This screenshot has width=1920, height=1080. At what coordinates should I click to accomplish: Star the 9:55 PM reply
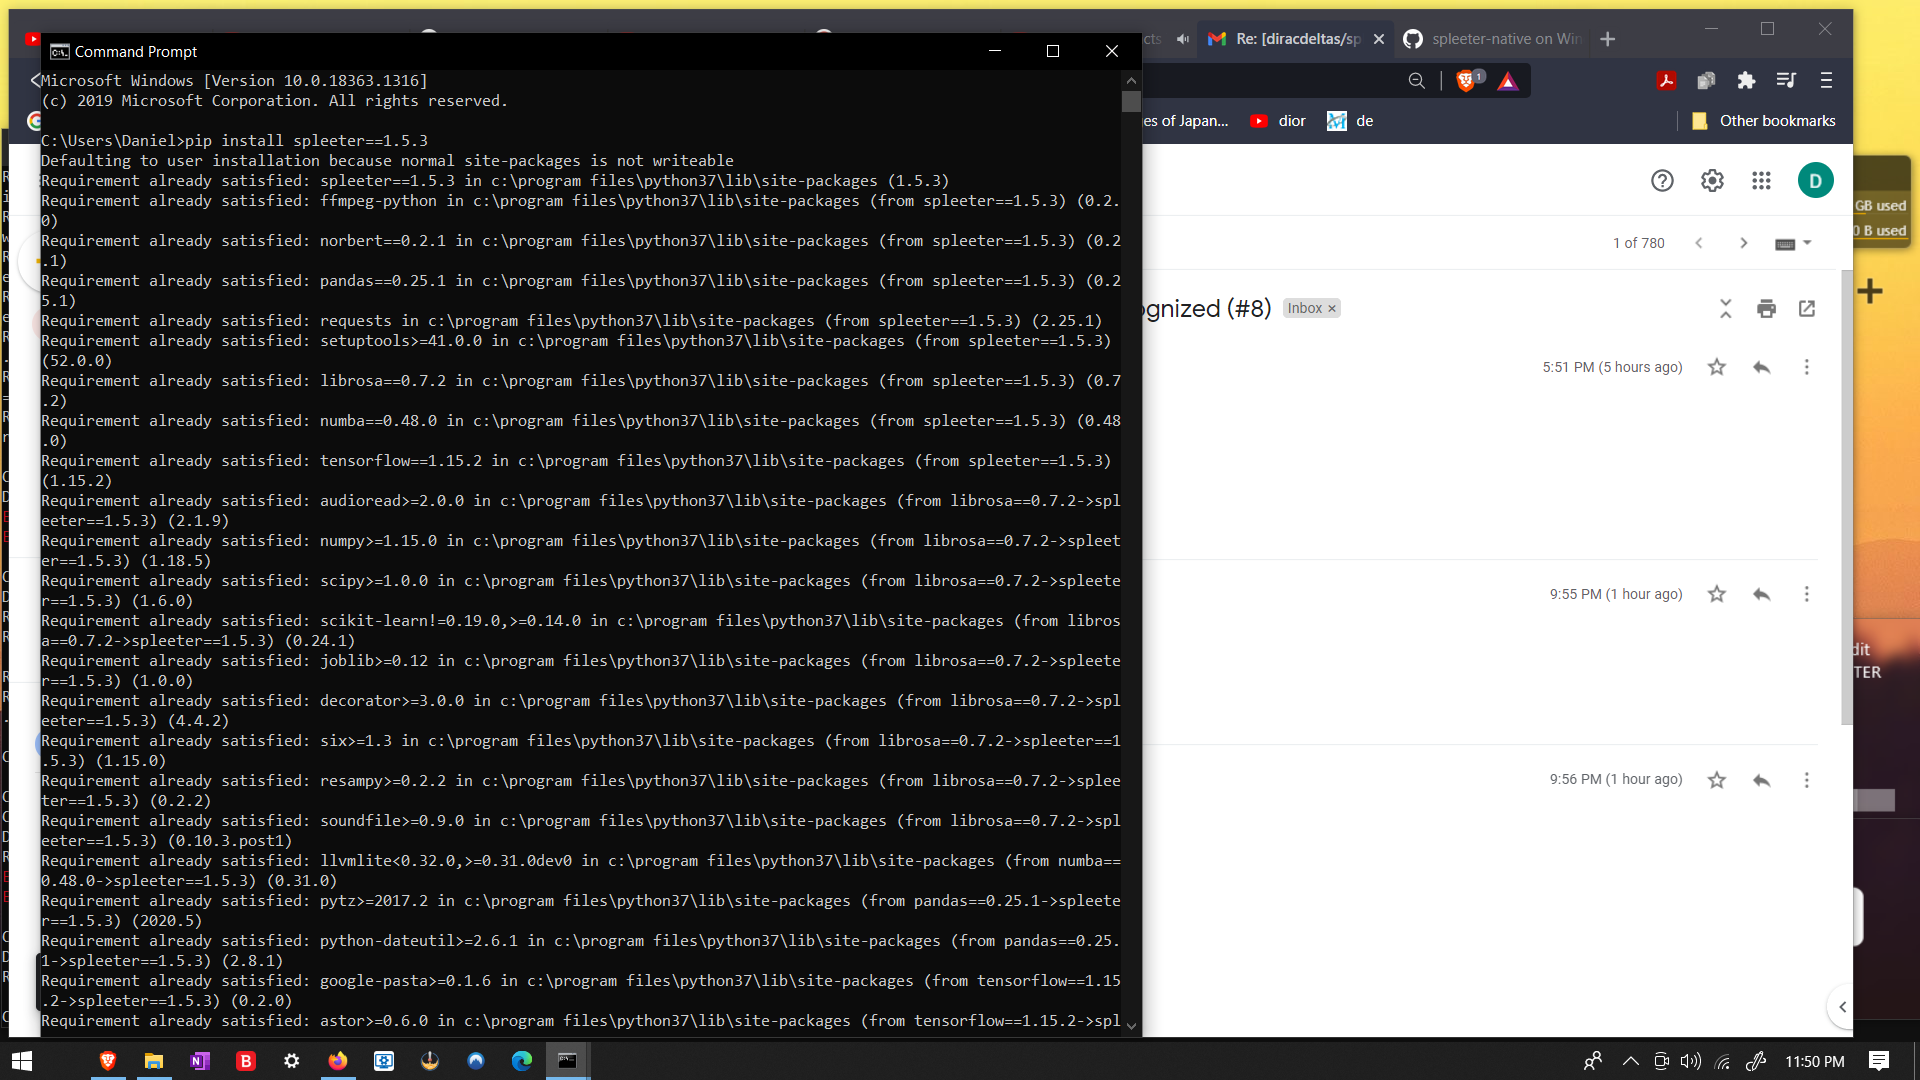click(x=1717, y=594)
